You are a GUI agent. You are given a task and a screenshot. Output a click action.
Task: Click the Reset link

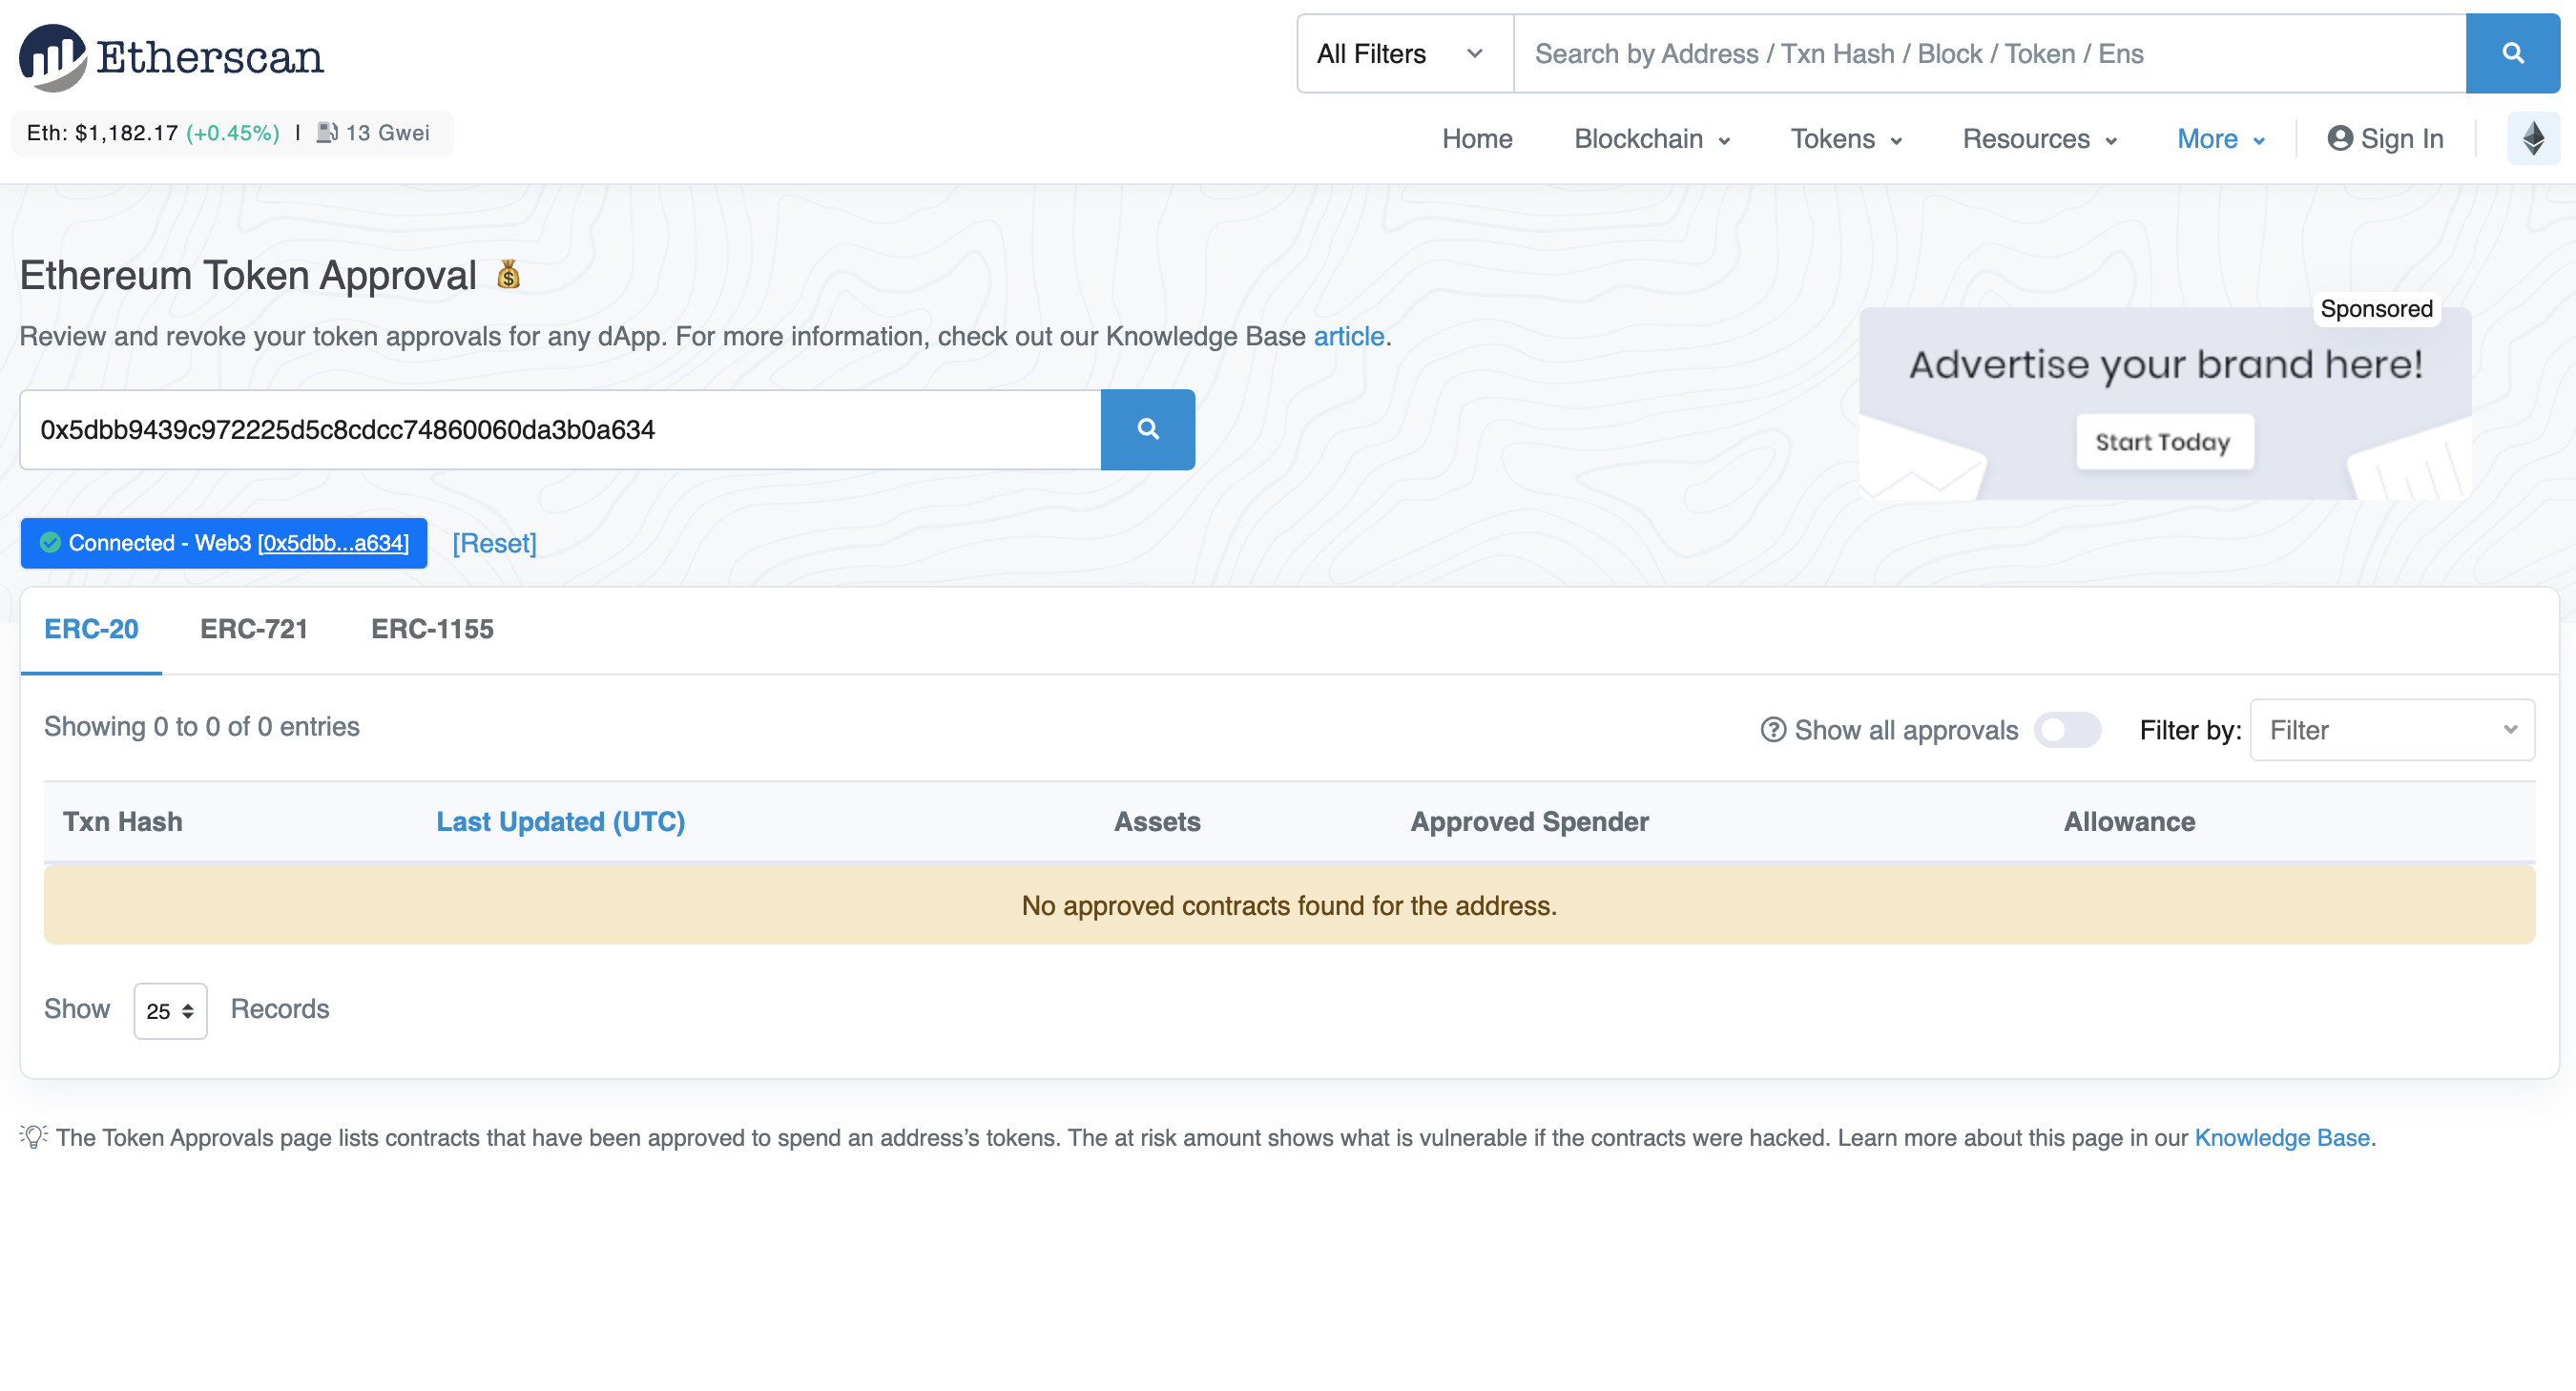coord(494,543)
